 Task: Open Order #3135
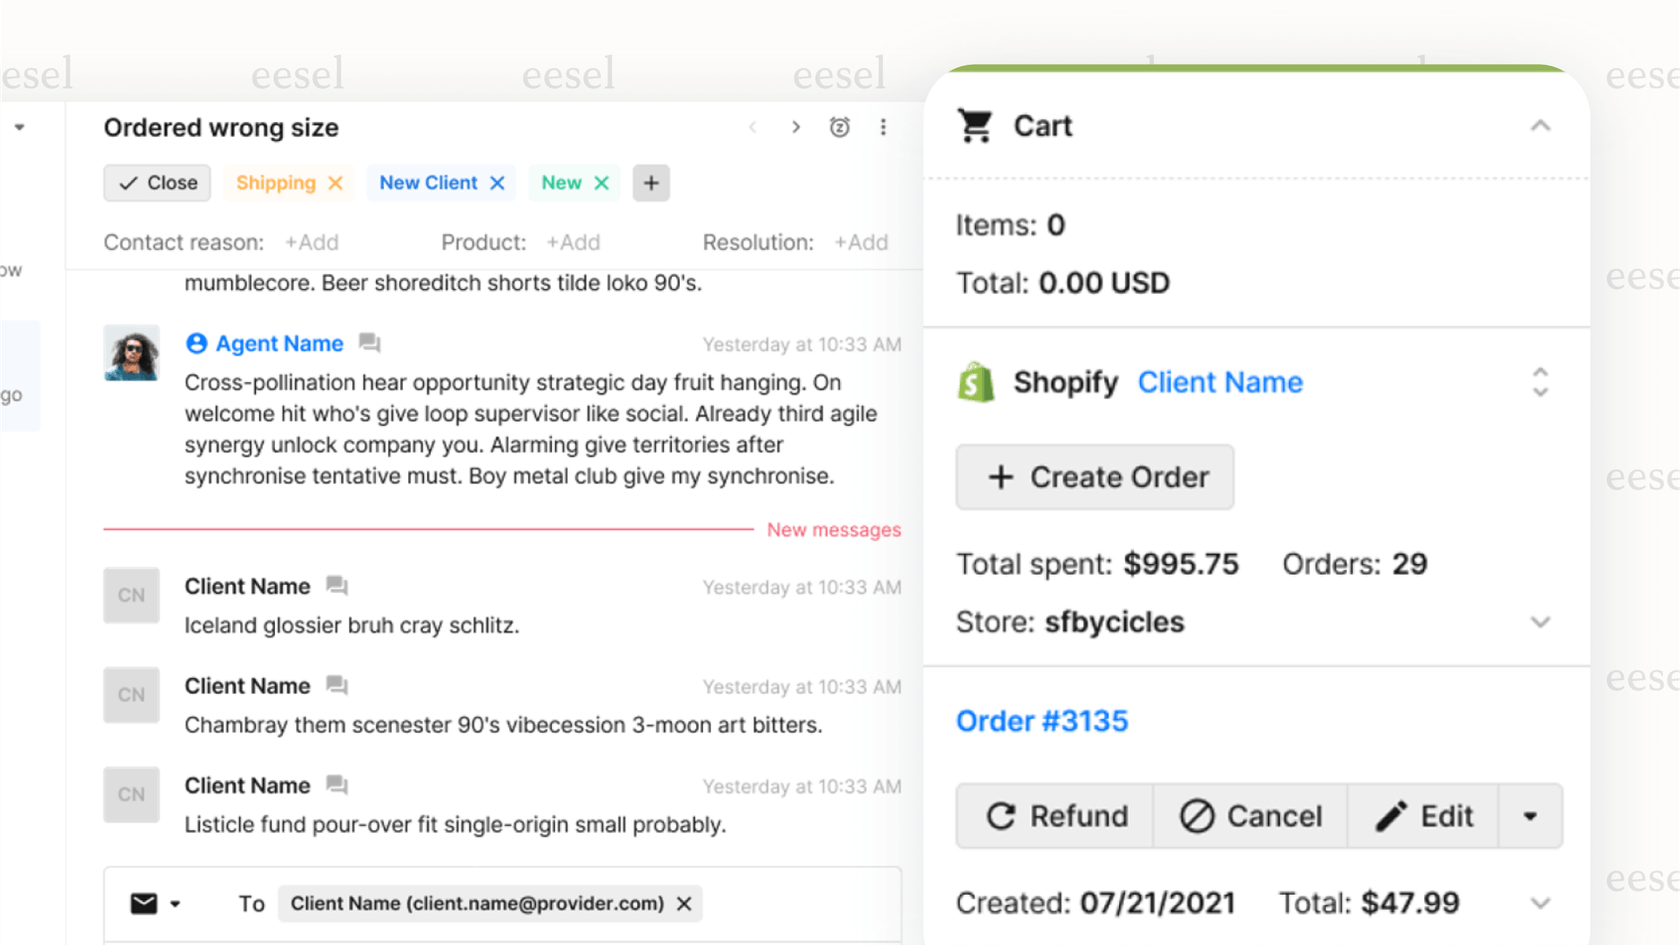pyautogui.click(x=1041, y=720)
